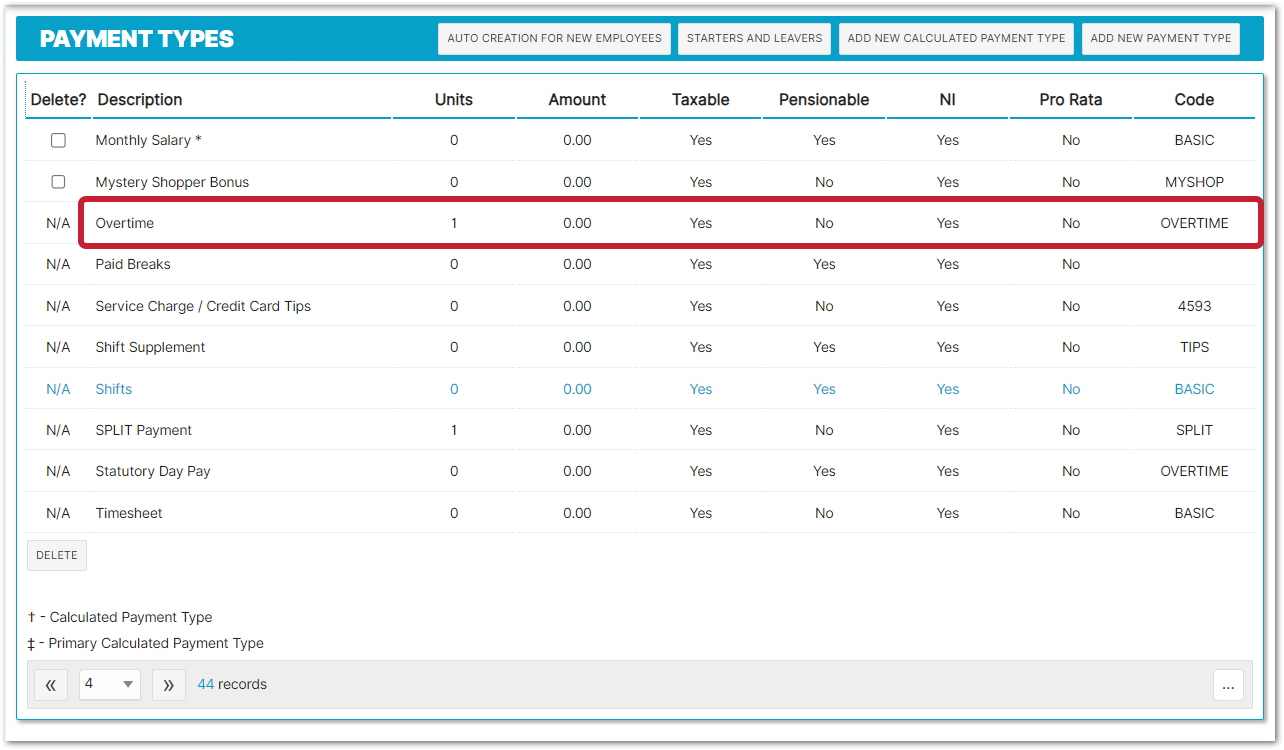
Task: Sort by the Units column header
Action: (454, 100)
